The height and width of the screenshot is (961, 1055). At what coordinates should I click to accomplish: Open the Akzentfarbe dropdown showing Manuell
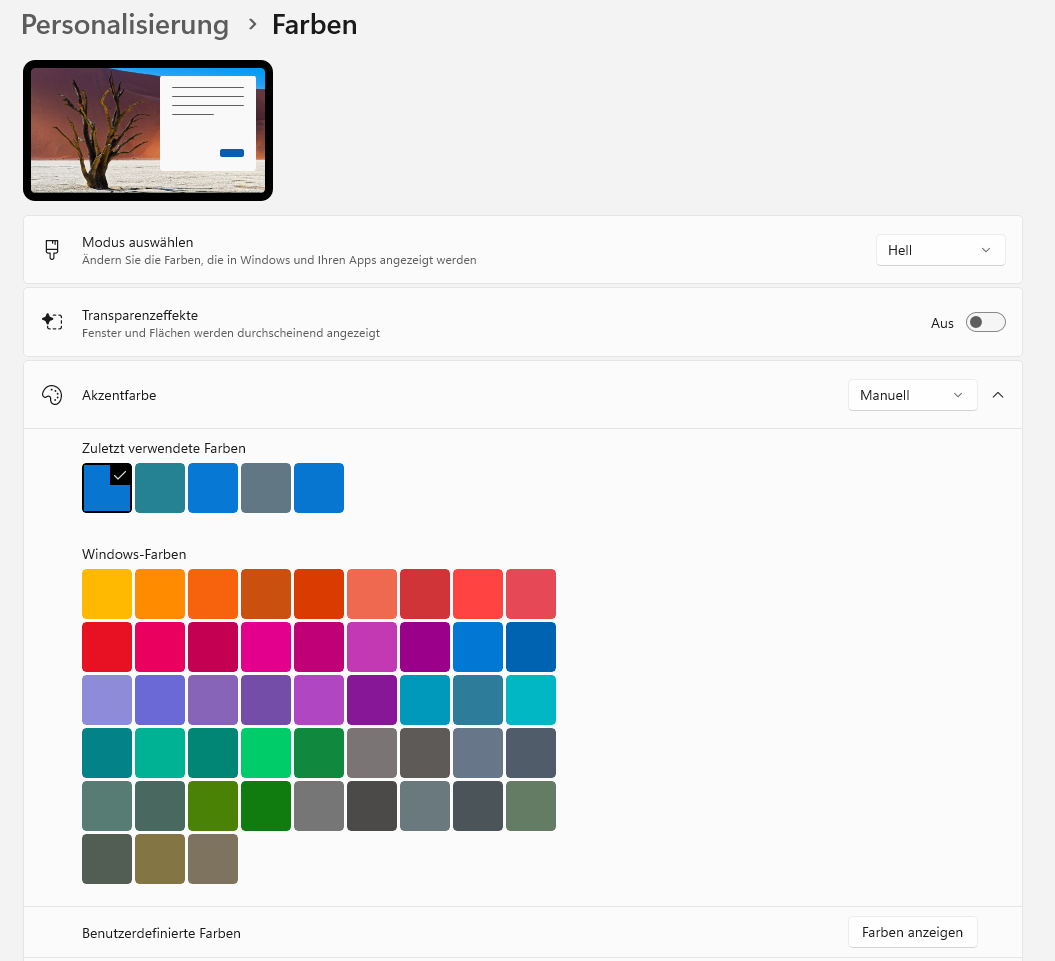tap(912, 395)
